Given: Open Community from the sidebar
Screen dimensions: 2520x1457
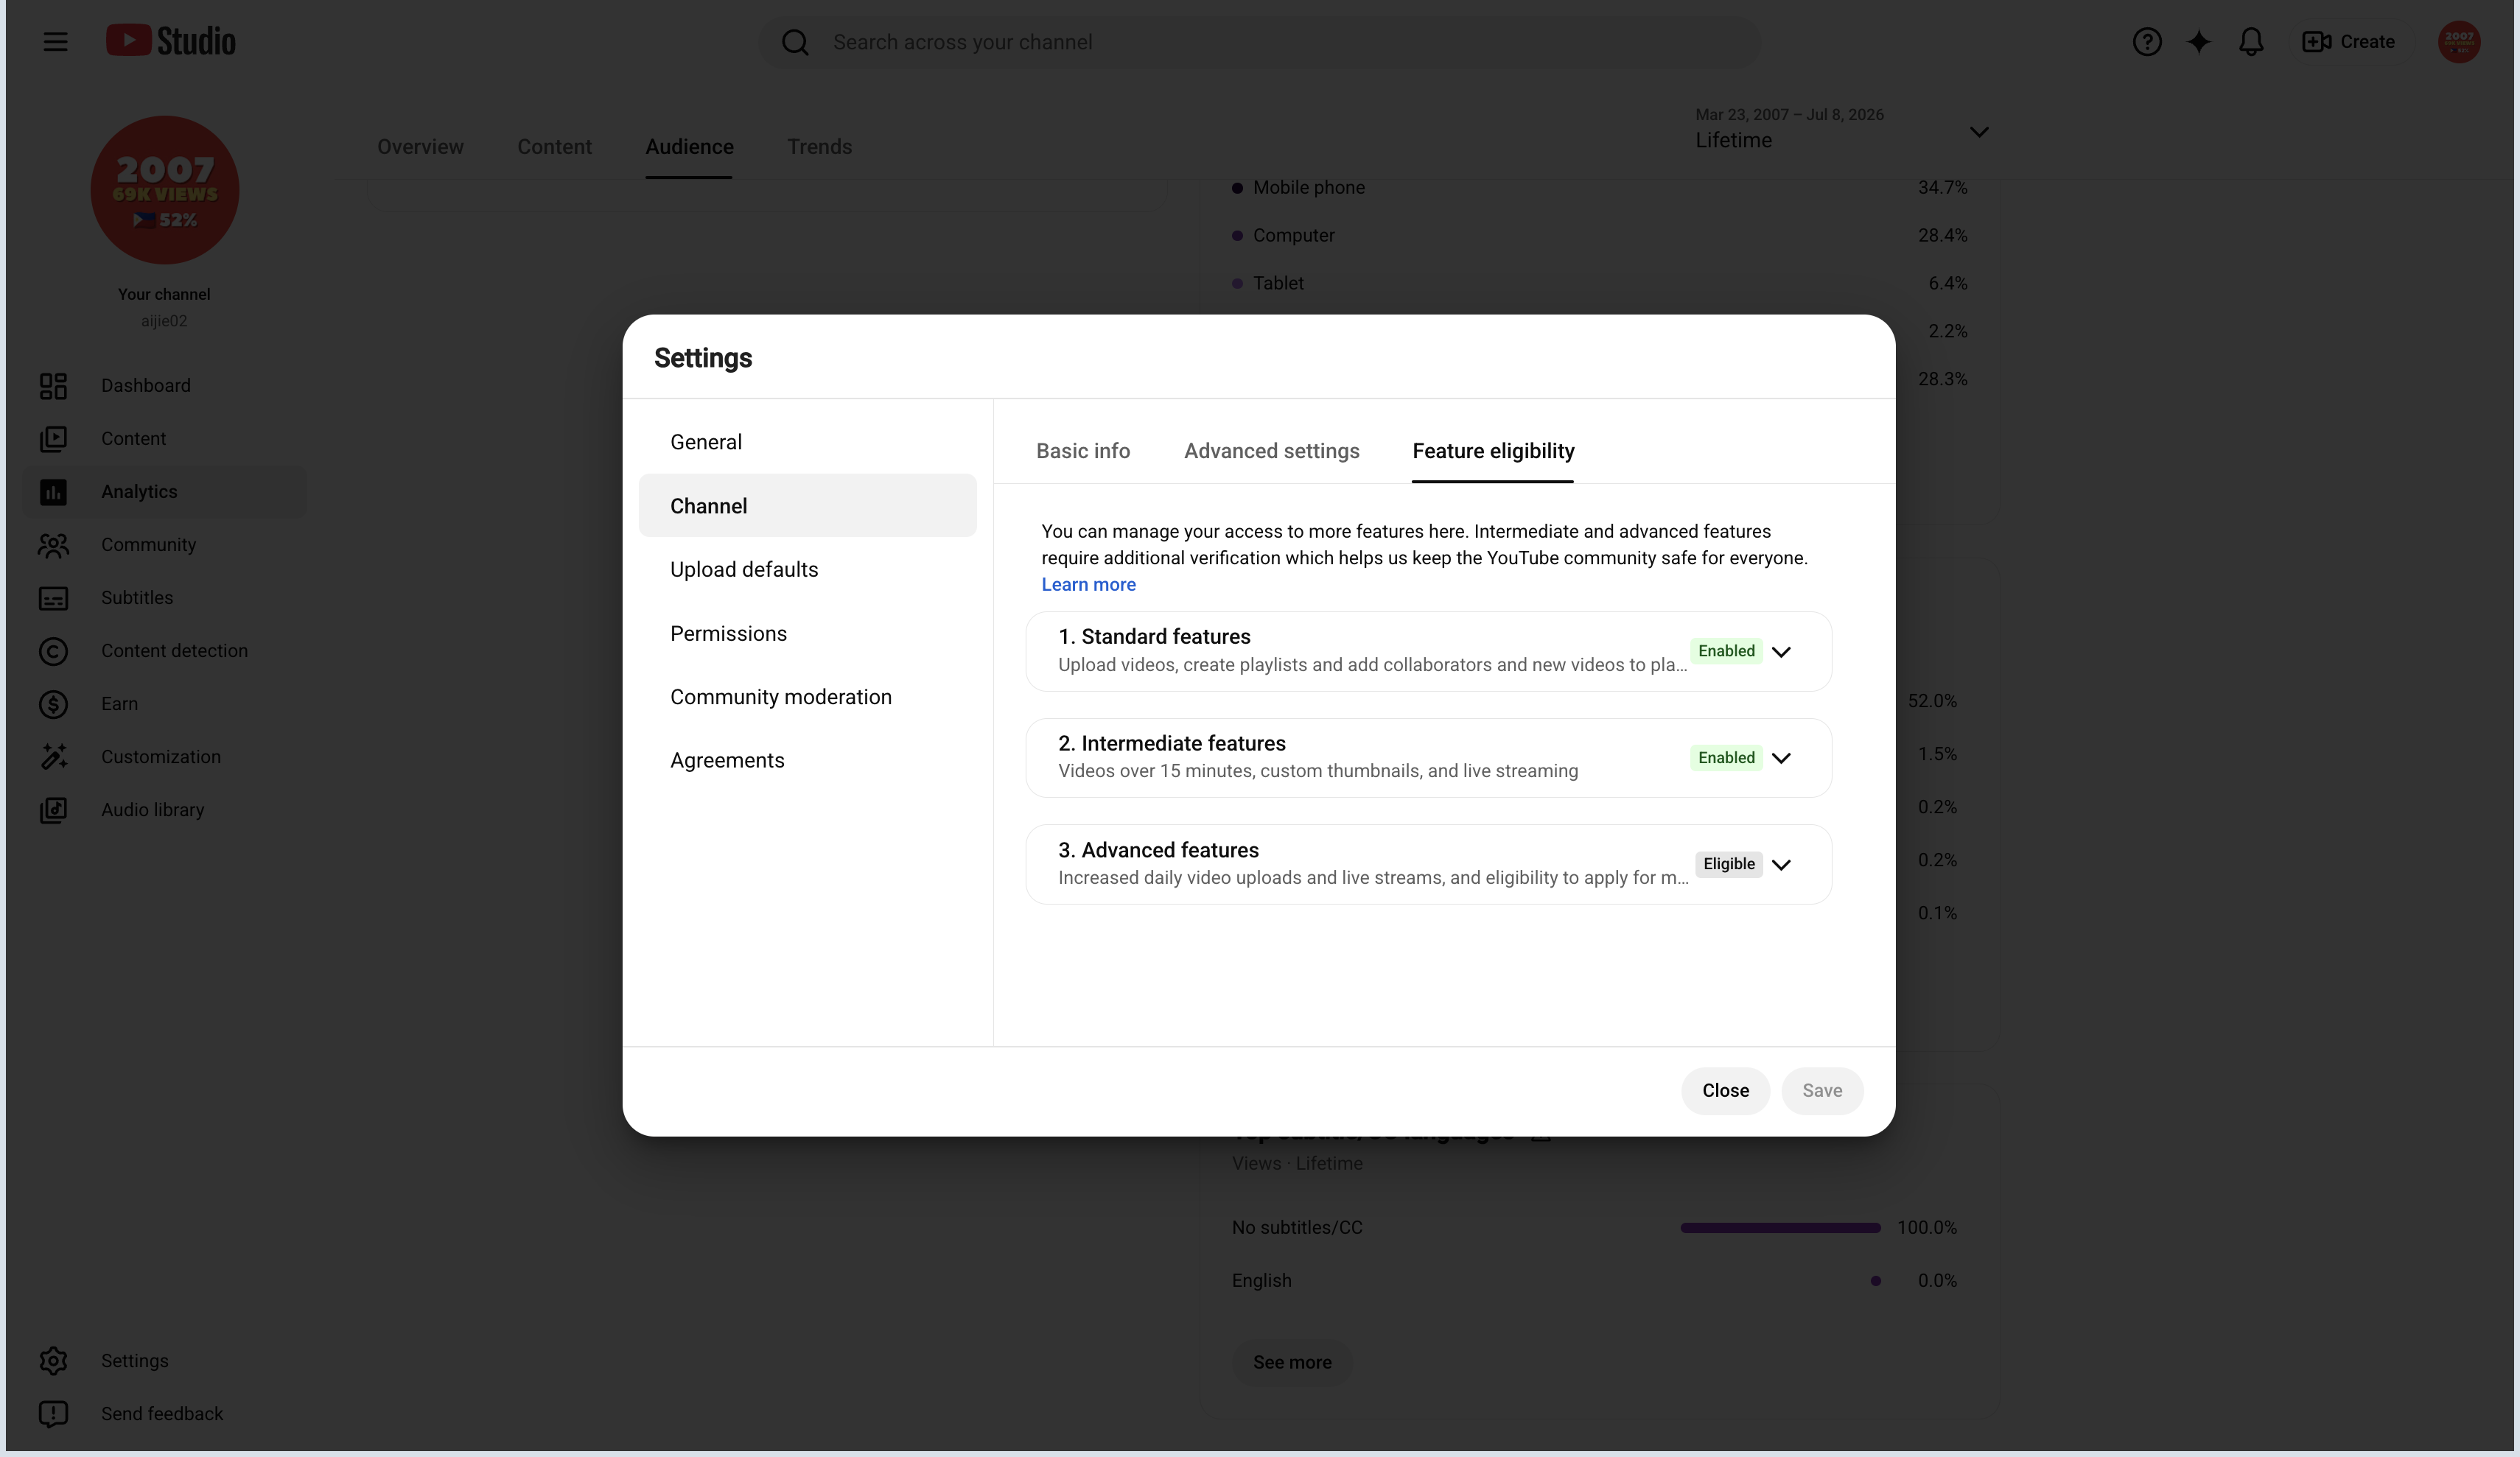Looking at the screenshot, I should coord(164,544).
